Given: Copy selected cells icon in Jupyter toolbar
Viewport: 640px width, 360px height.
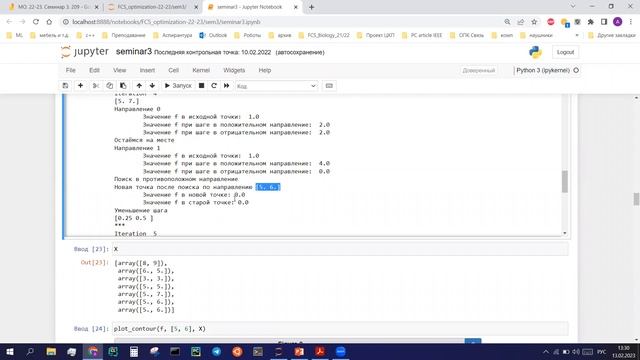Looking at the screenshot, I should (x=109, y=86).
